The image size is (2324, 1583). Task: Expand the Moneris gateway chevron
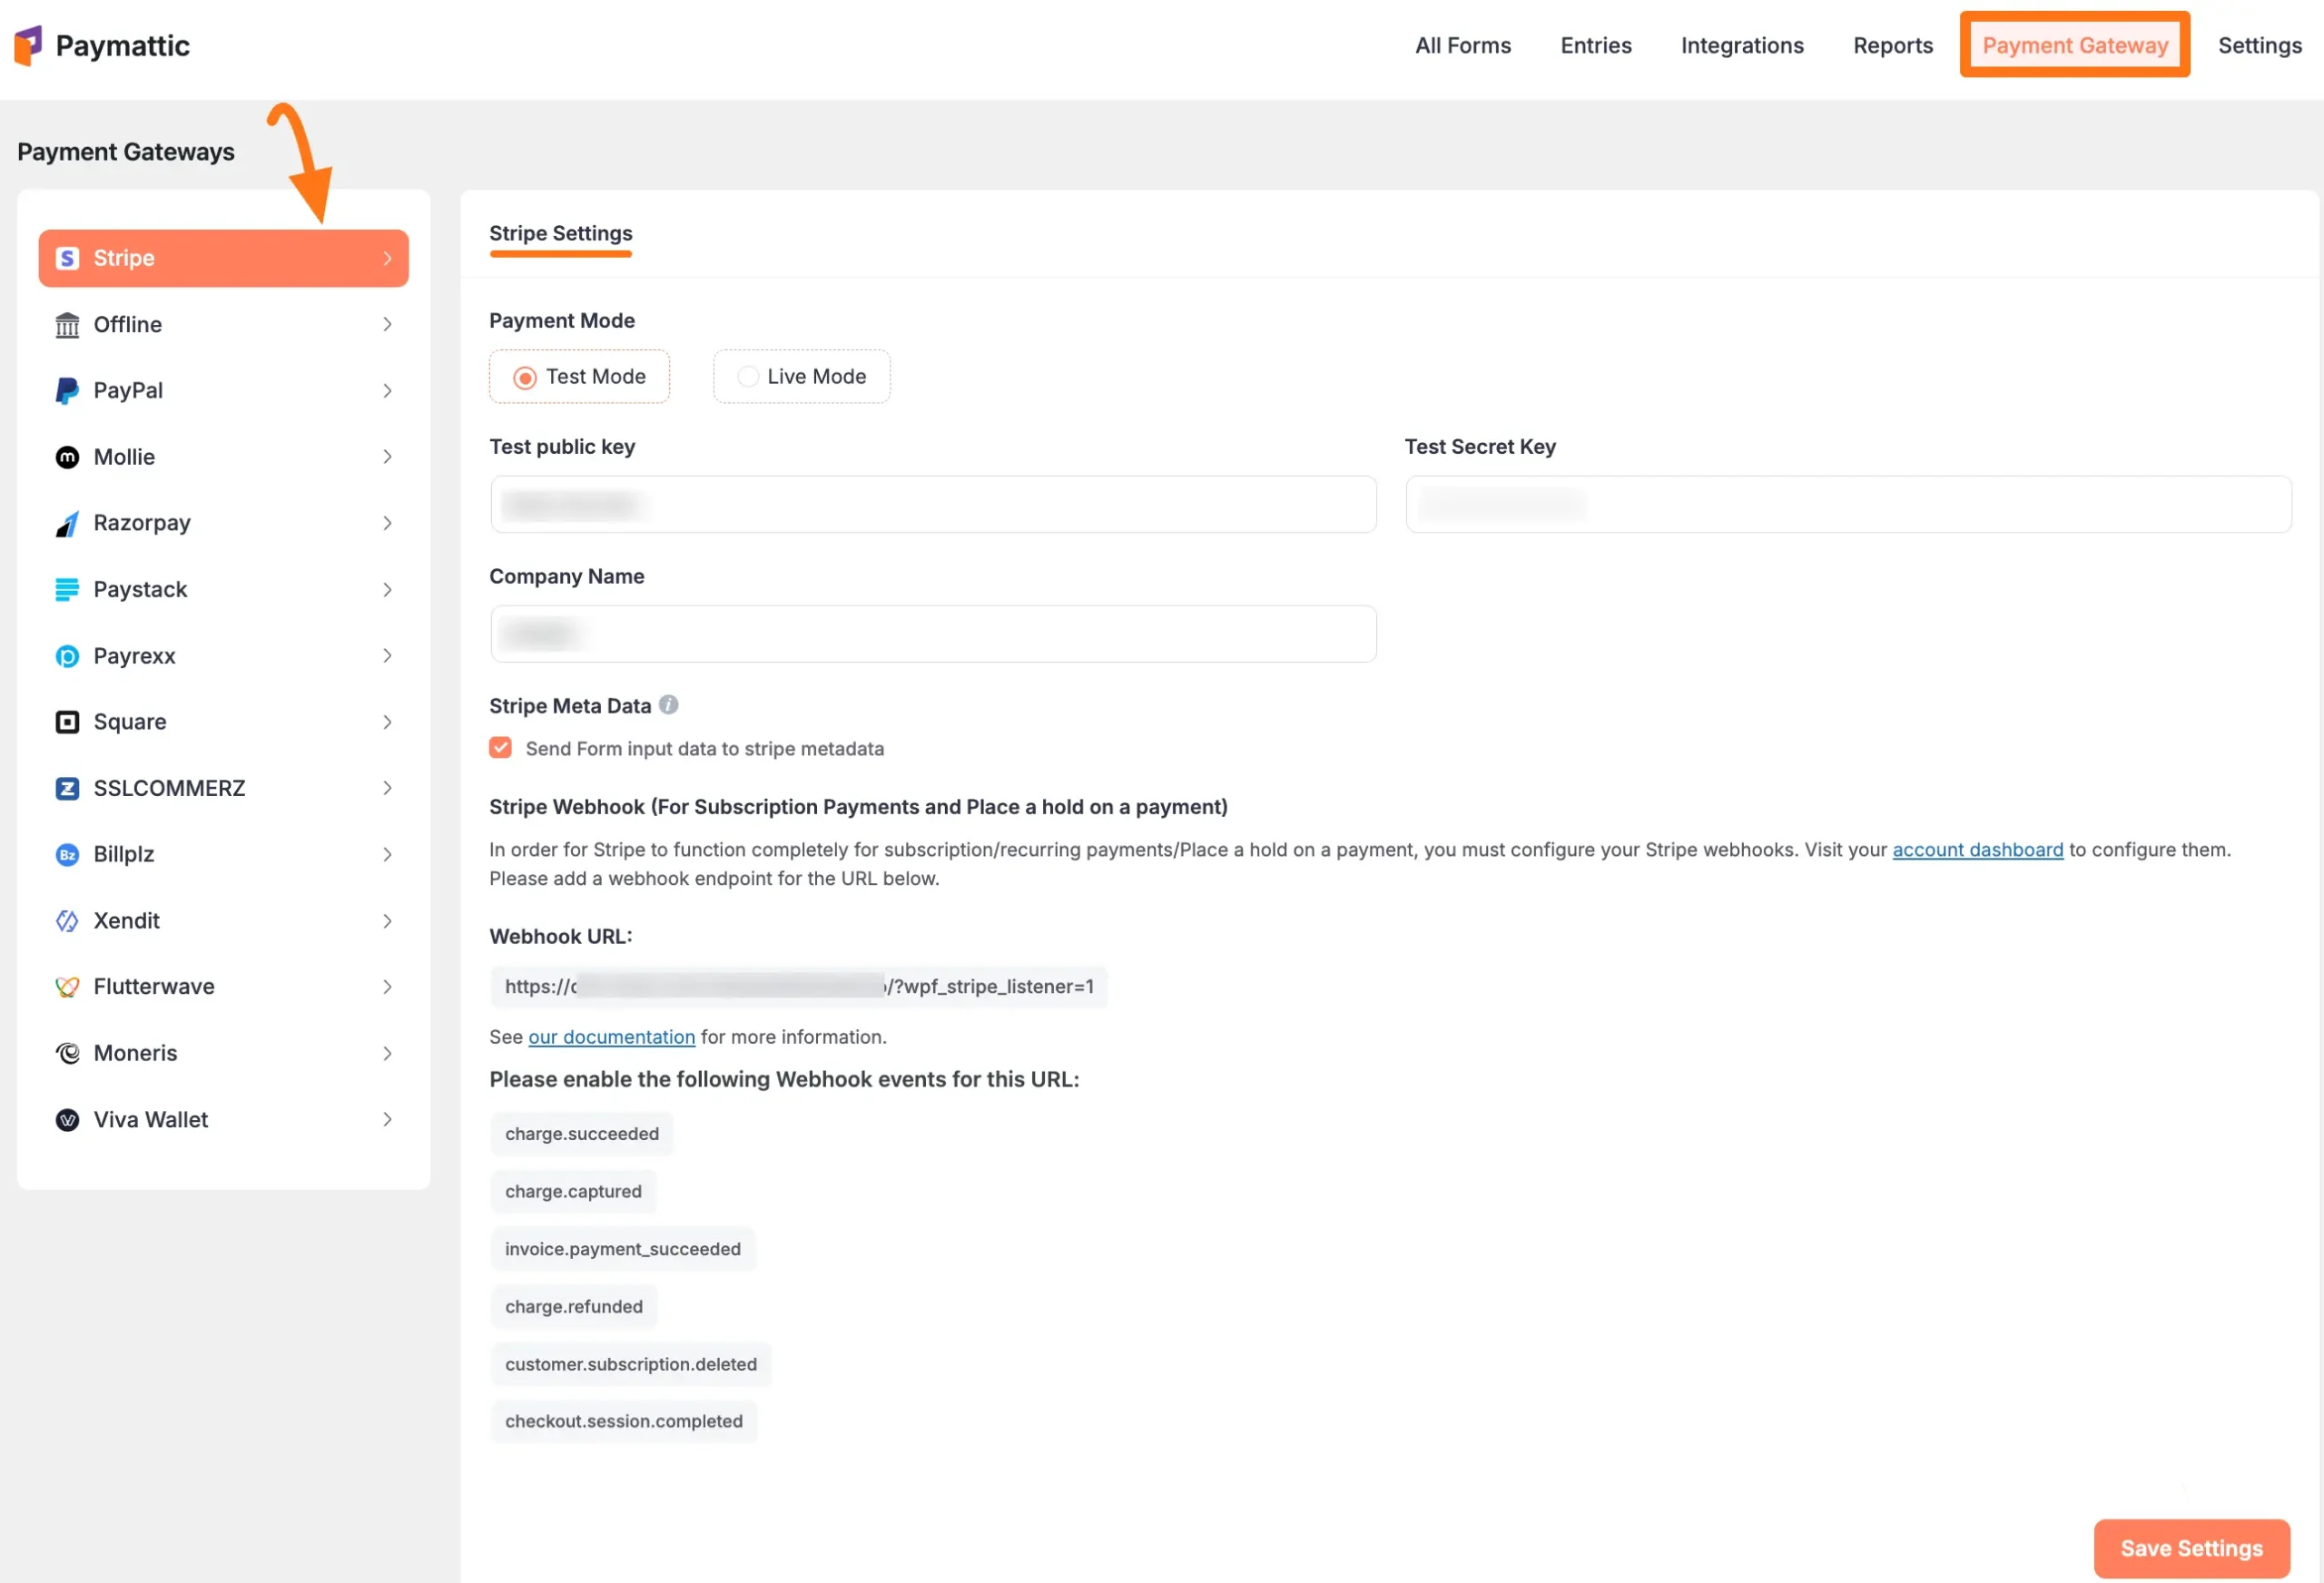point(387,1053)
